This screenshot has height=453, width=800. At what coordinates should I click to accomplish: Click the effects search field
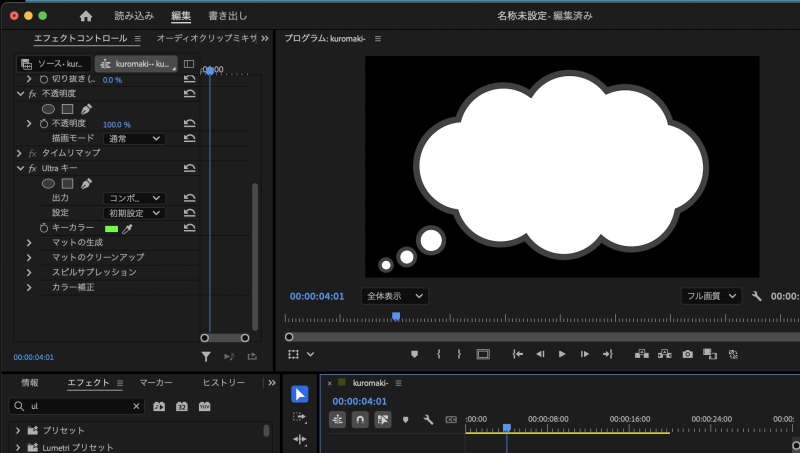click(x=75, y=407)
